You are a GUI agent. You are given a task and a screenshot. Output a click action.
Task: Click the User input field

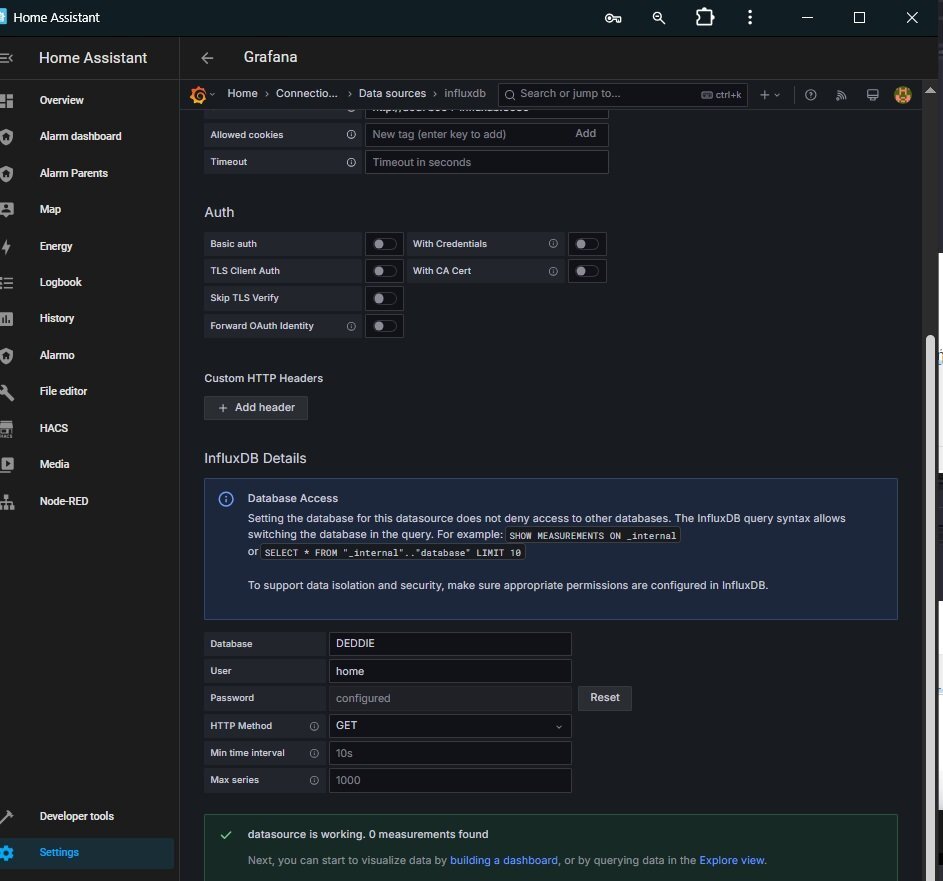point(450,671)
